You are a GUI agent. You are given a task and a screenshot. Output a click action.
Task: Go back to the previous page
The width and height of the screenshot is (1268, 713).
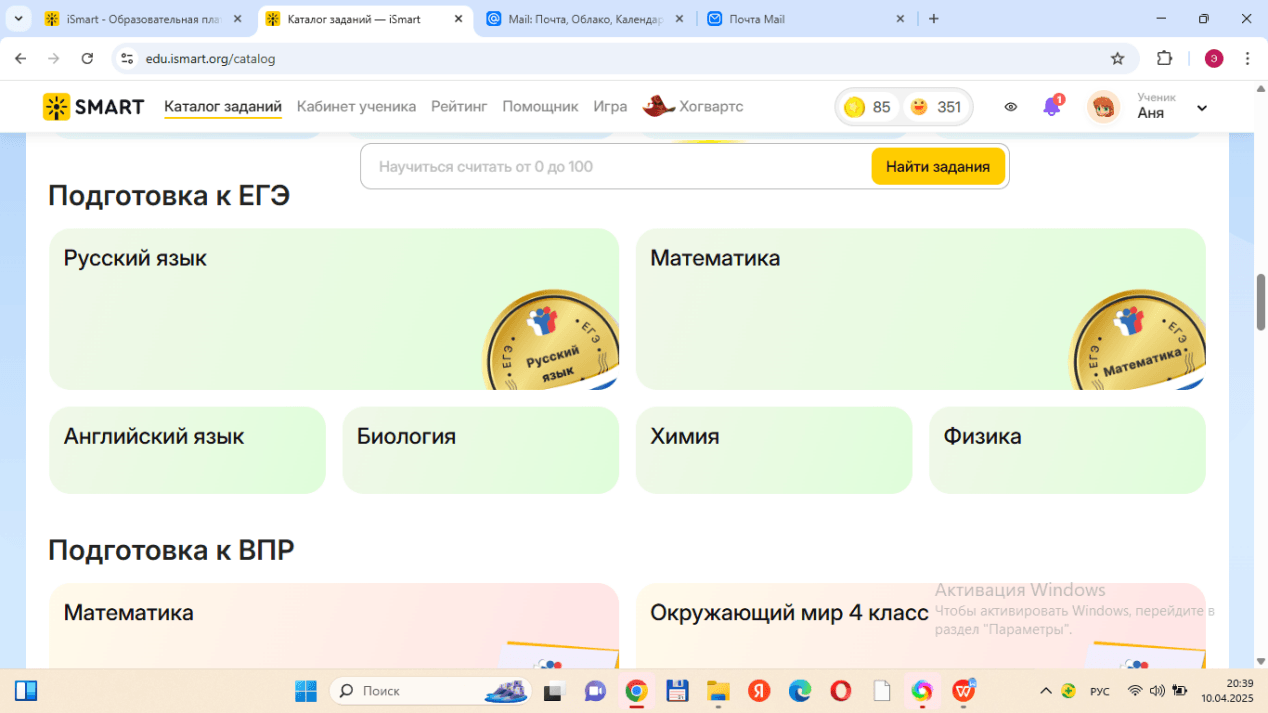coord(21,59)
